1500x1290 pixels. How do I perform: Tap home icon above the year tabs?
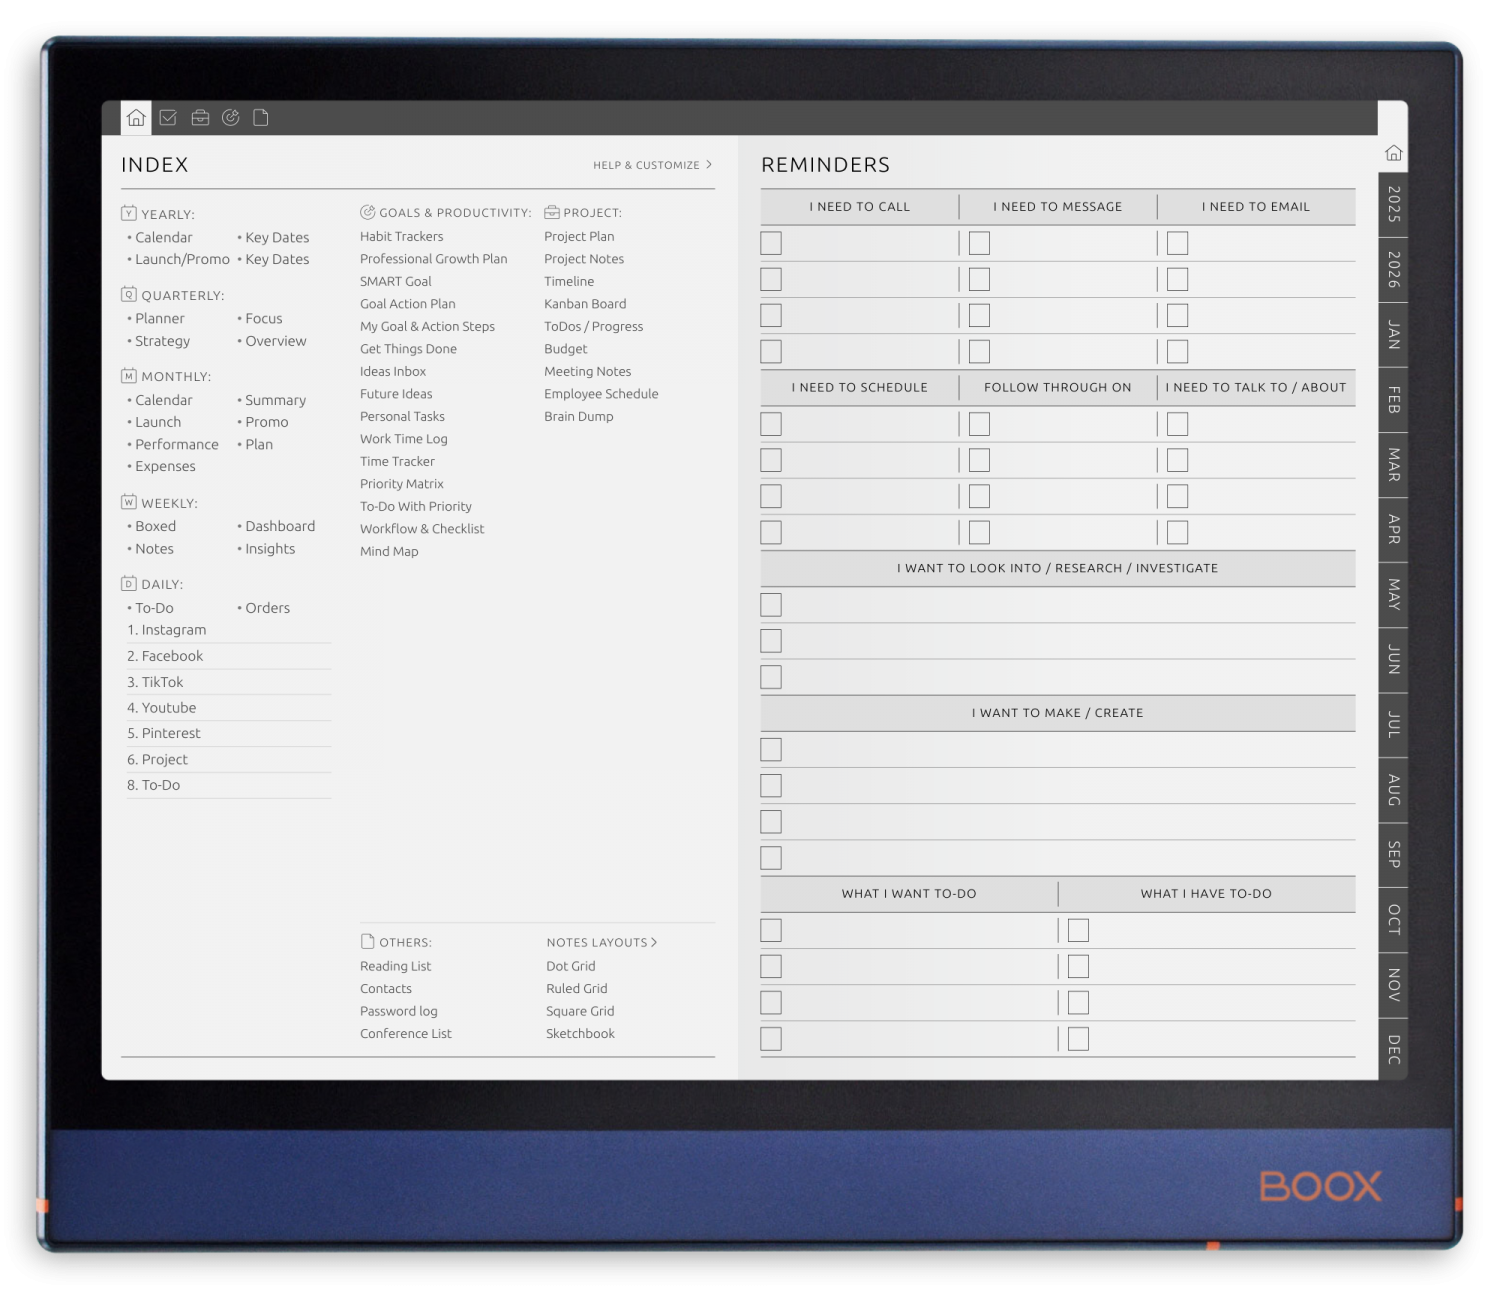click(1393, 153)
